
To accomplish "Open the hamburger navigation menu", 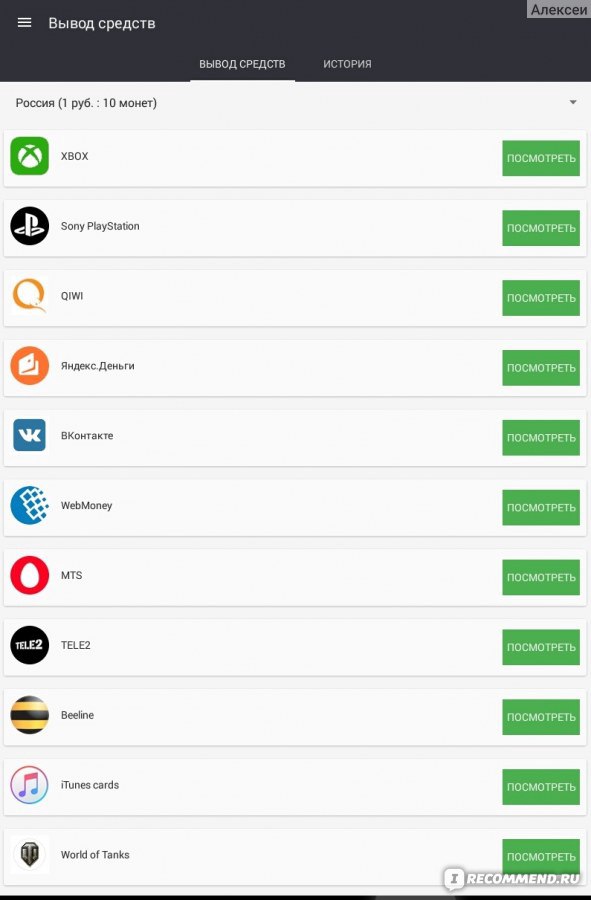I will pos(24,23).
